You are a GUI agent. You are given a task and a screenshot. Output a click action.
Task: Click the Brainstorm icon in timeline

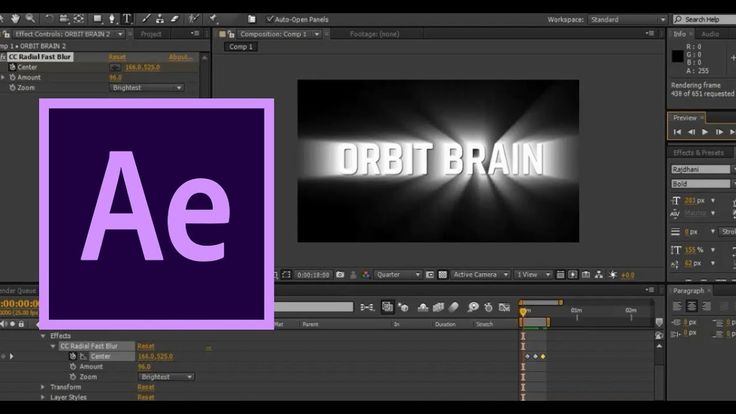[x=473, y=307]
